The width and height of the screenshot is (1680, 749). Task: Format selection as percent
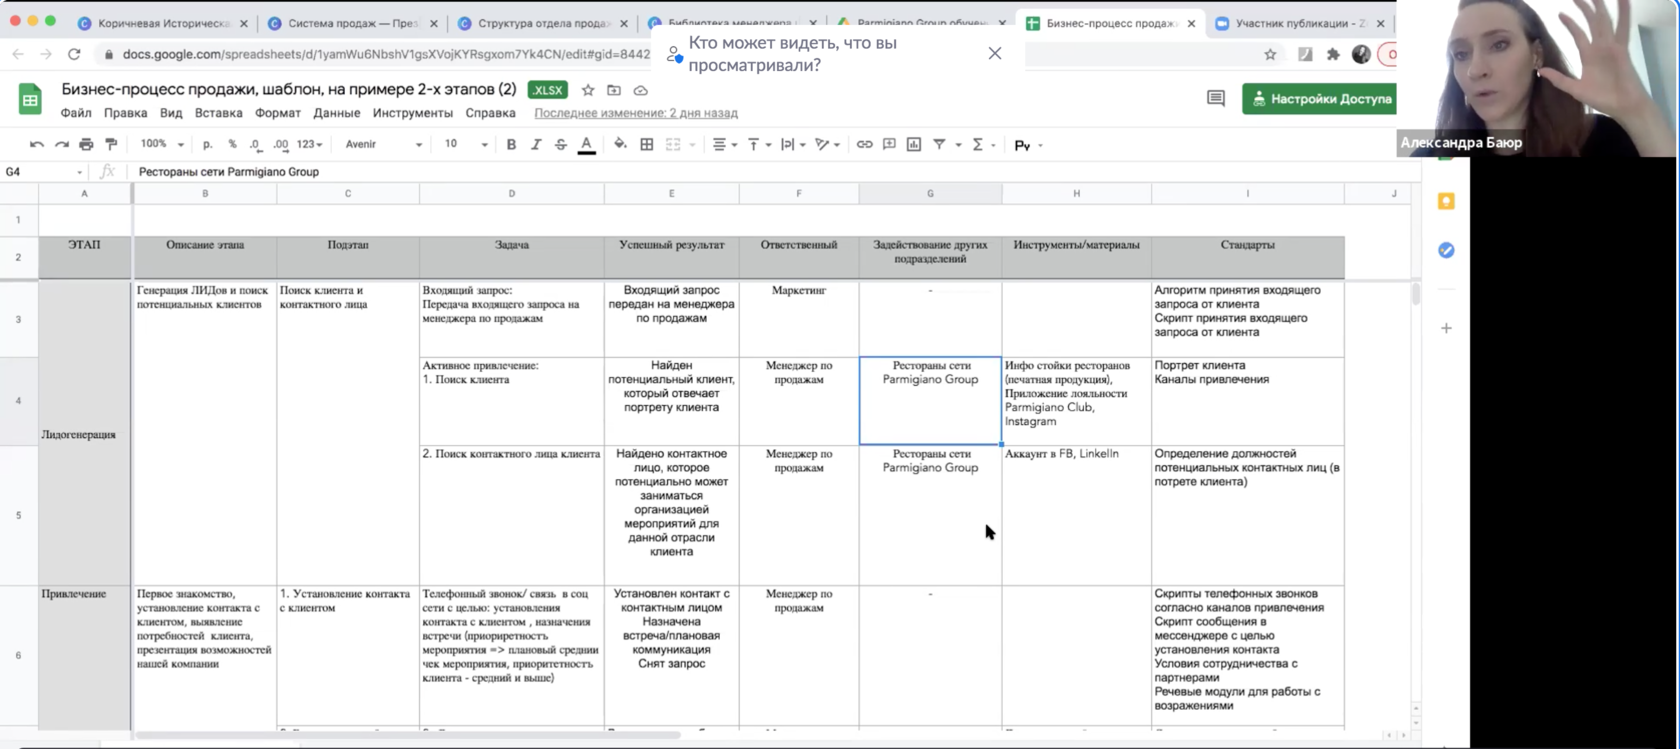click(232, 145)
